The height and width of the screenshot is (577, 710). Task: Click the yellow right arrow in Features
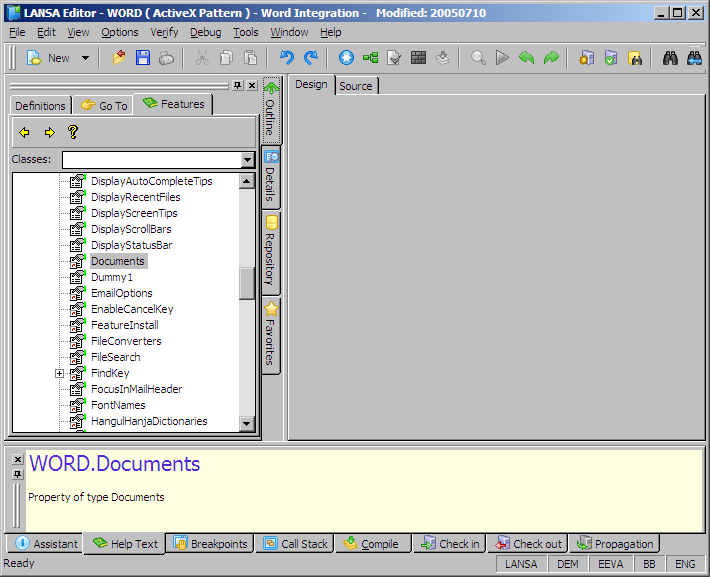pos(49,132)
